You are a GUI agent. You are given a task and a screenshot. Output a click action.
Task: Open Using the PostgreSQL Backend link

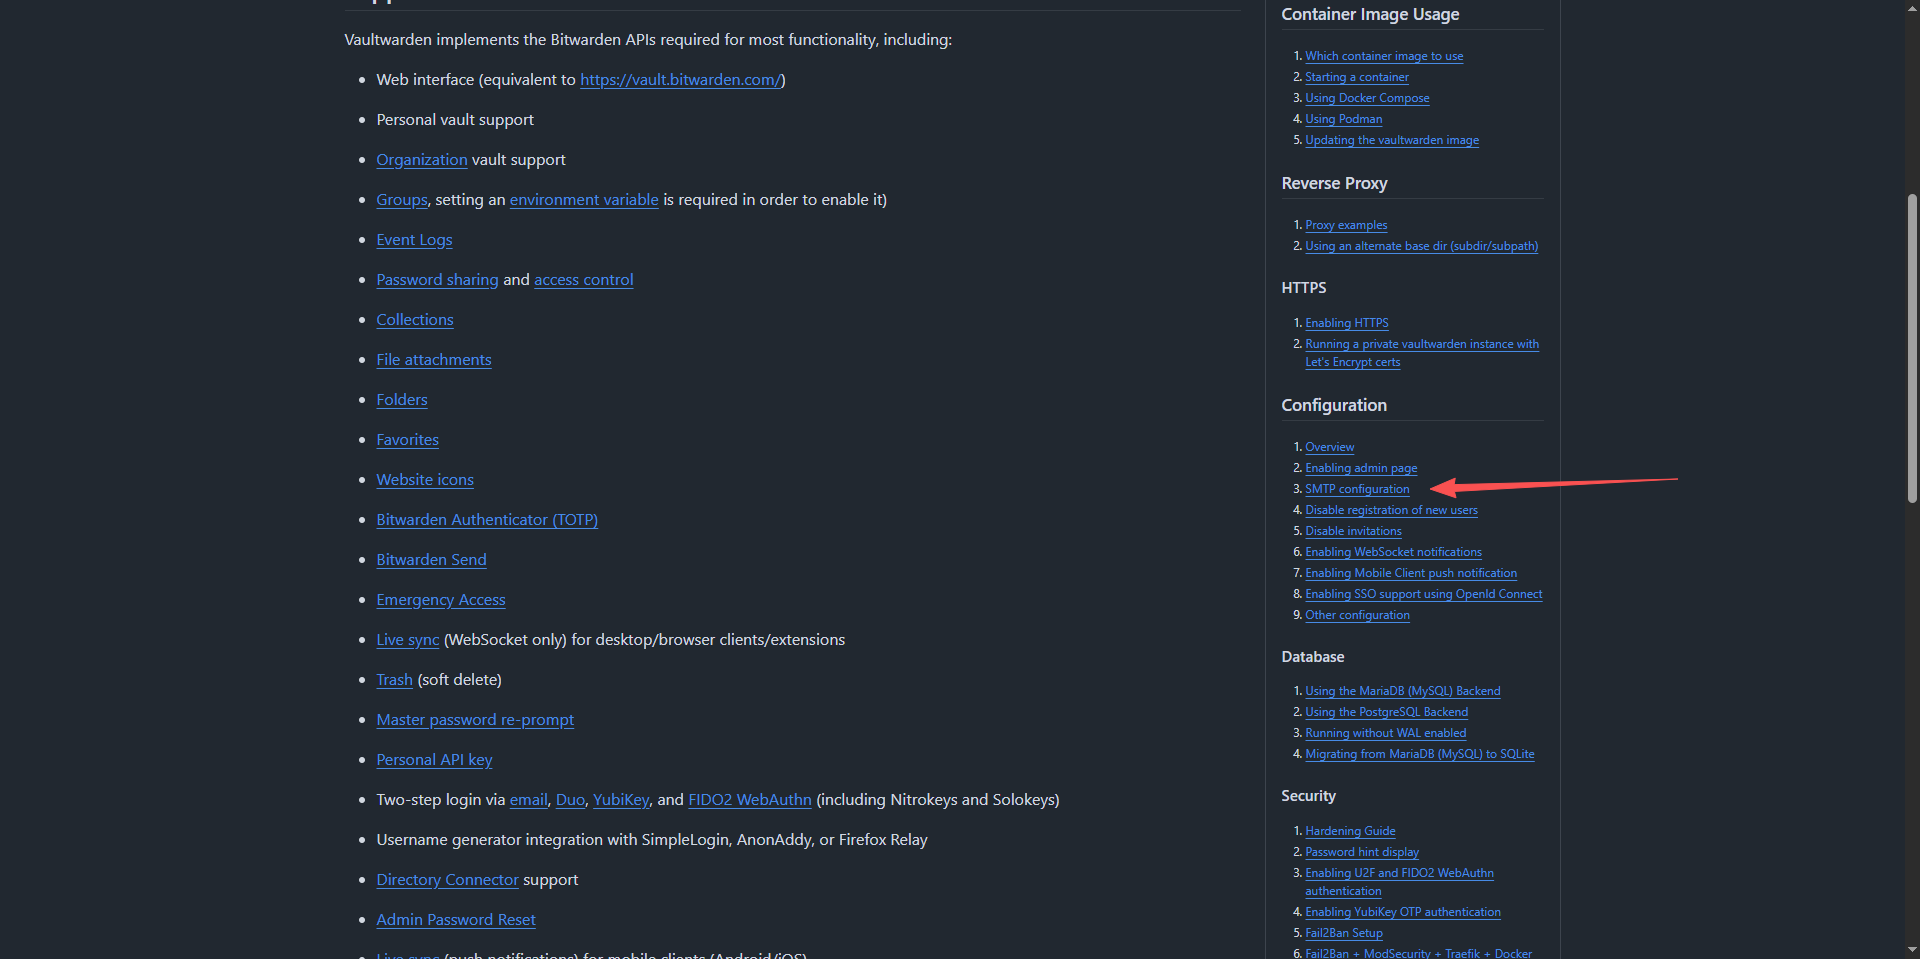[x=1385, y=712]
